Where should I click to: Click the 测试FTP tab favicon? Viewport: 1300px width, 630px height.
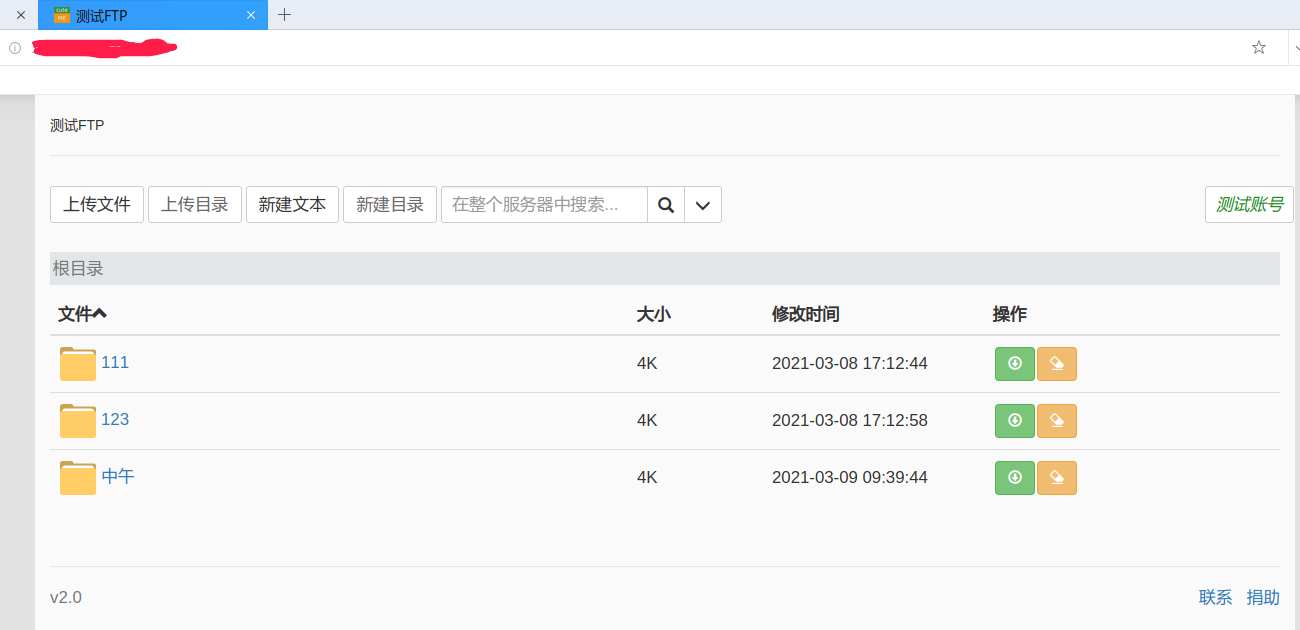[x=61, y=15]
